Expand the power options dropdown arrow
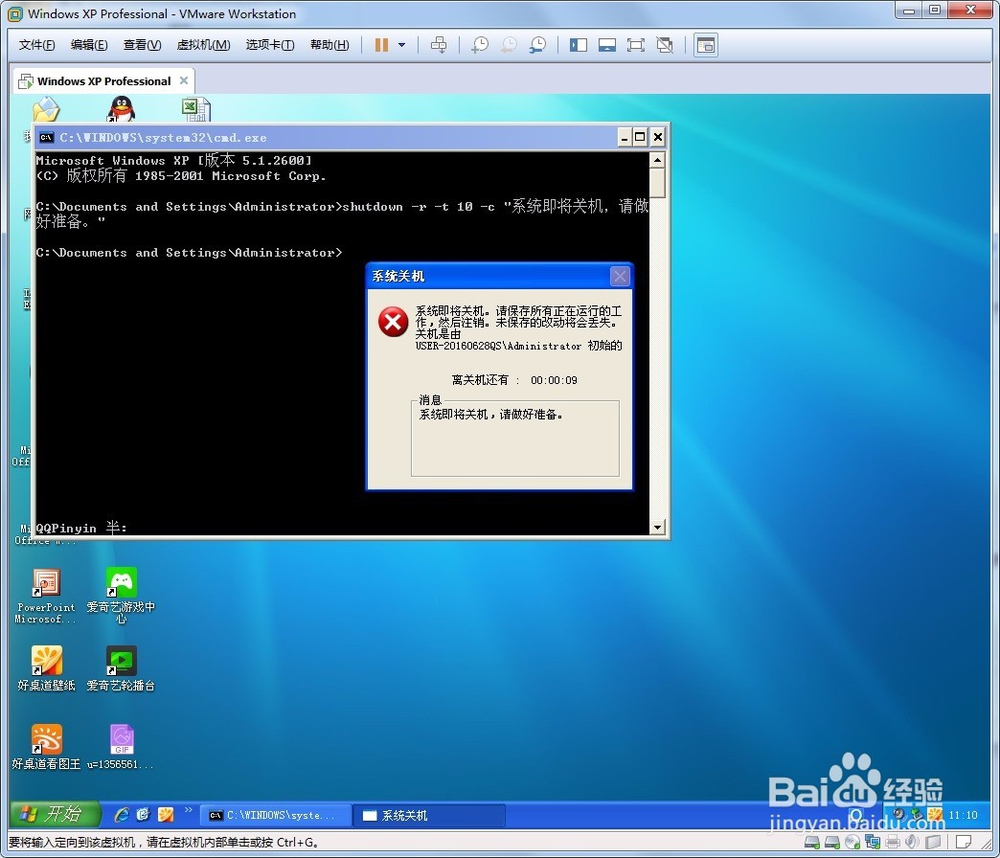The width and height of the screenshot is (1000, 858). click(402, 45)
